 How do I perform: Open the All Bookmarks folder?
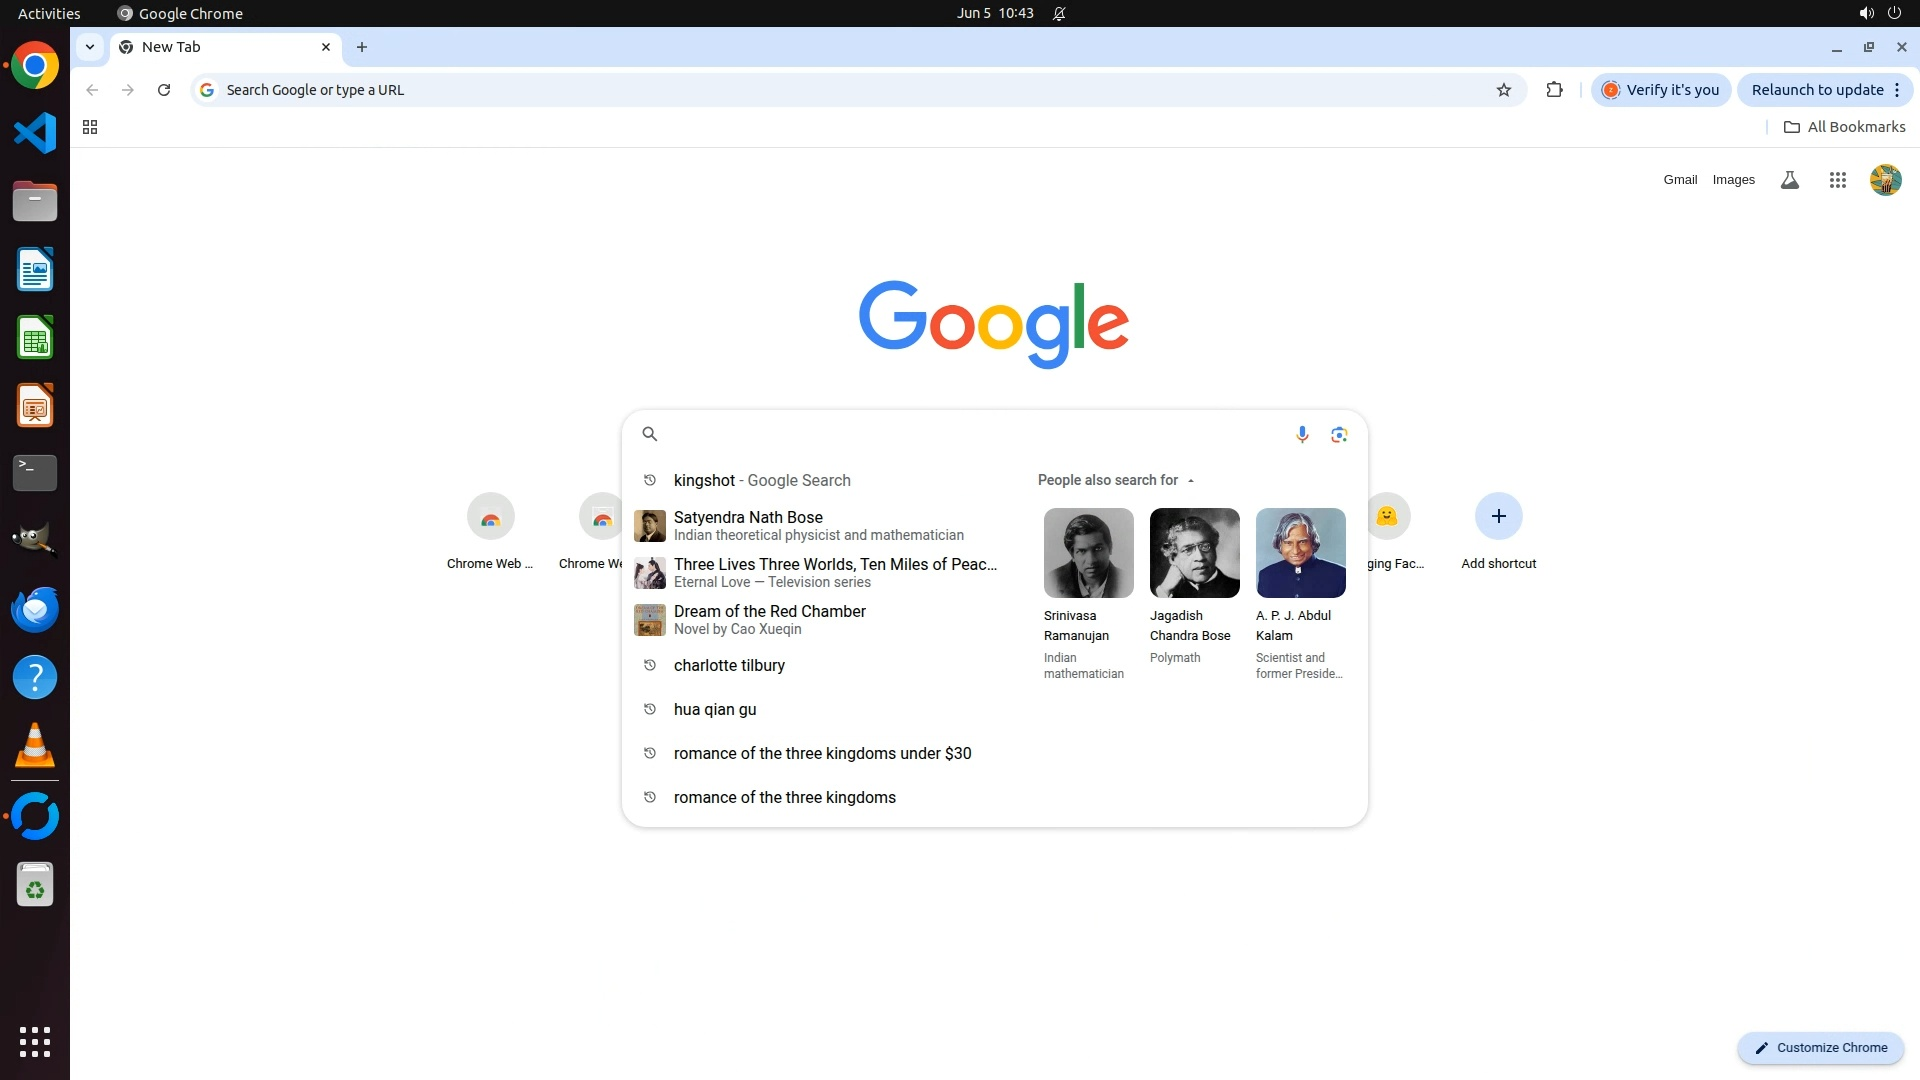pyautogui.click(x=1844, y=127)
